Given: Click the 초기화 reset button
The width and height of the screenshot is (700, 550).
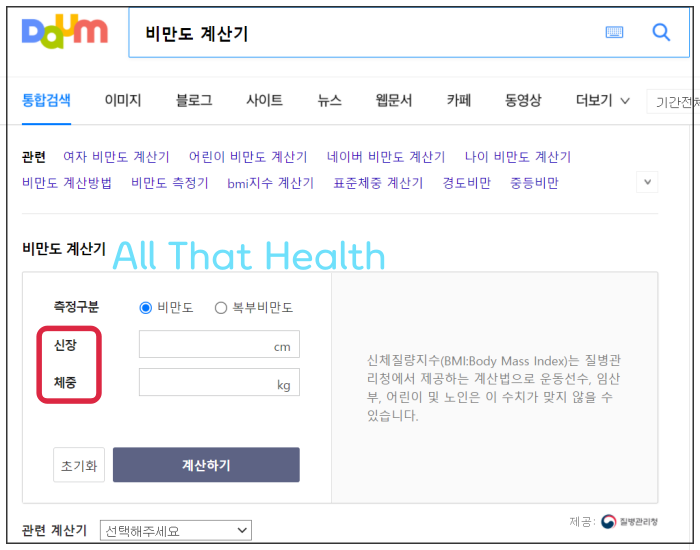Looking at the screenshot, I should click(79, 465).
